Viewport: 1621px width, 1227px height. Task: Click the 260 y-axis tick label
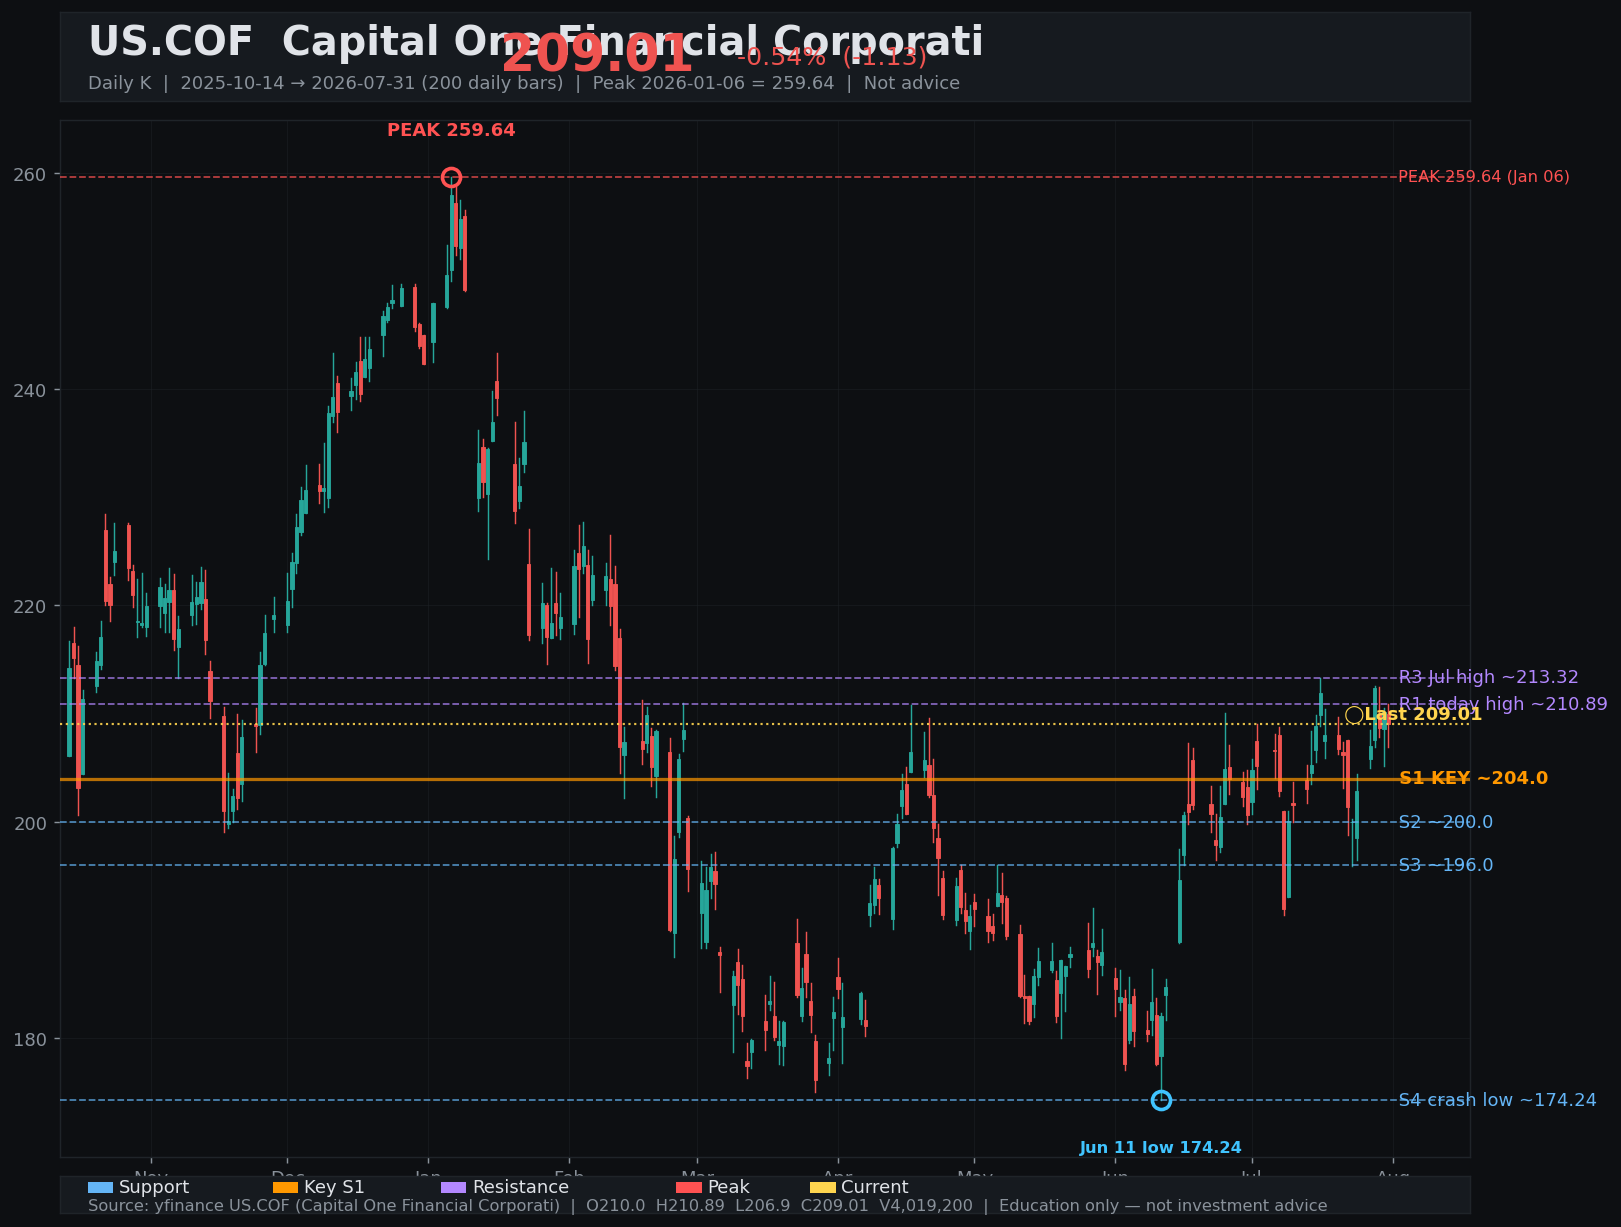(31, 175)
